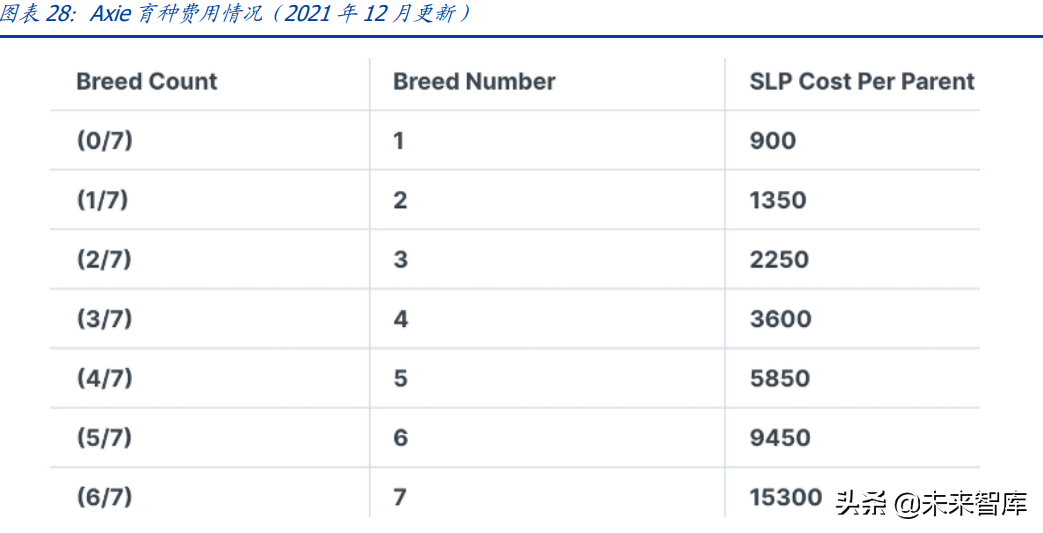This screenshot has height=533, width=1043.
Task: Click the 3600 SLP cost value
Action: [x=780, y=319]
